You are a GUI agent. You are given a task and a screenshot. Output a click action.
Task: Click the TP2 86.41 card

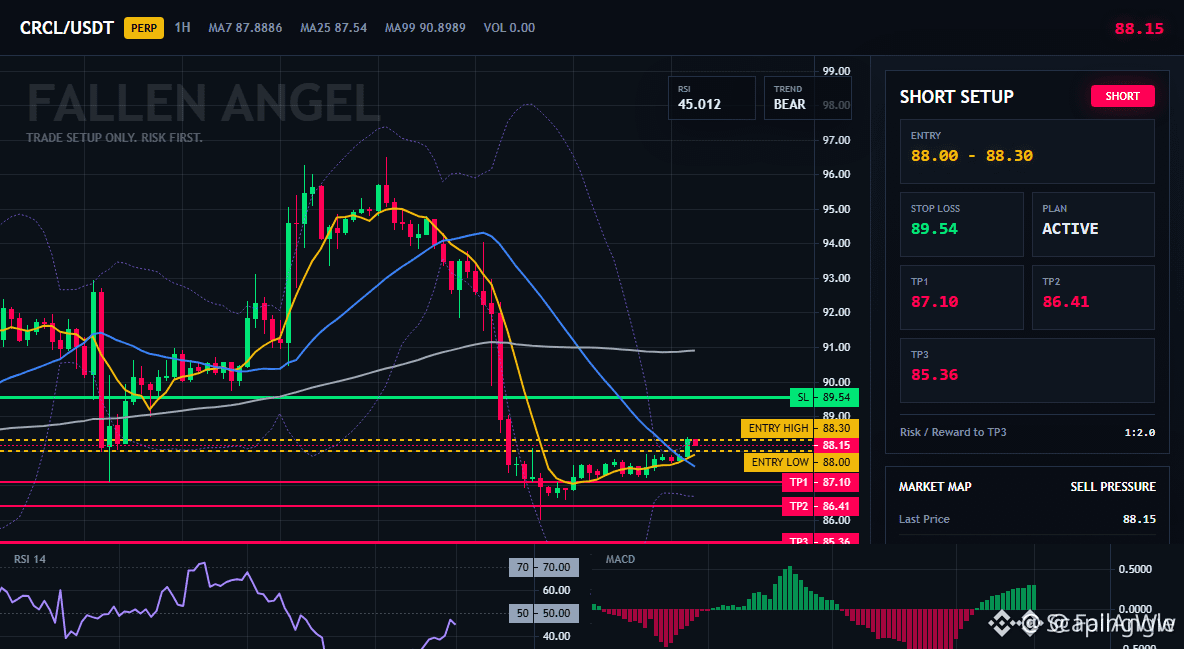(x=1093, y=297)
